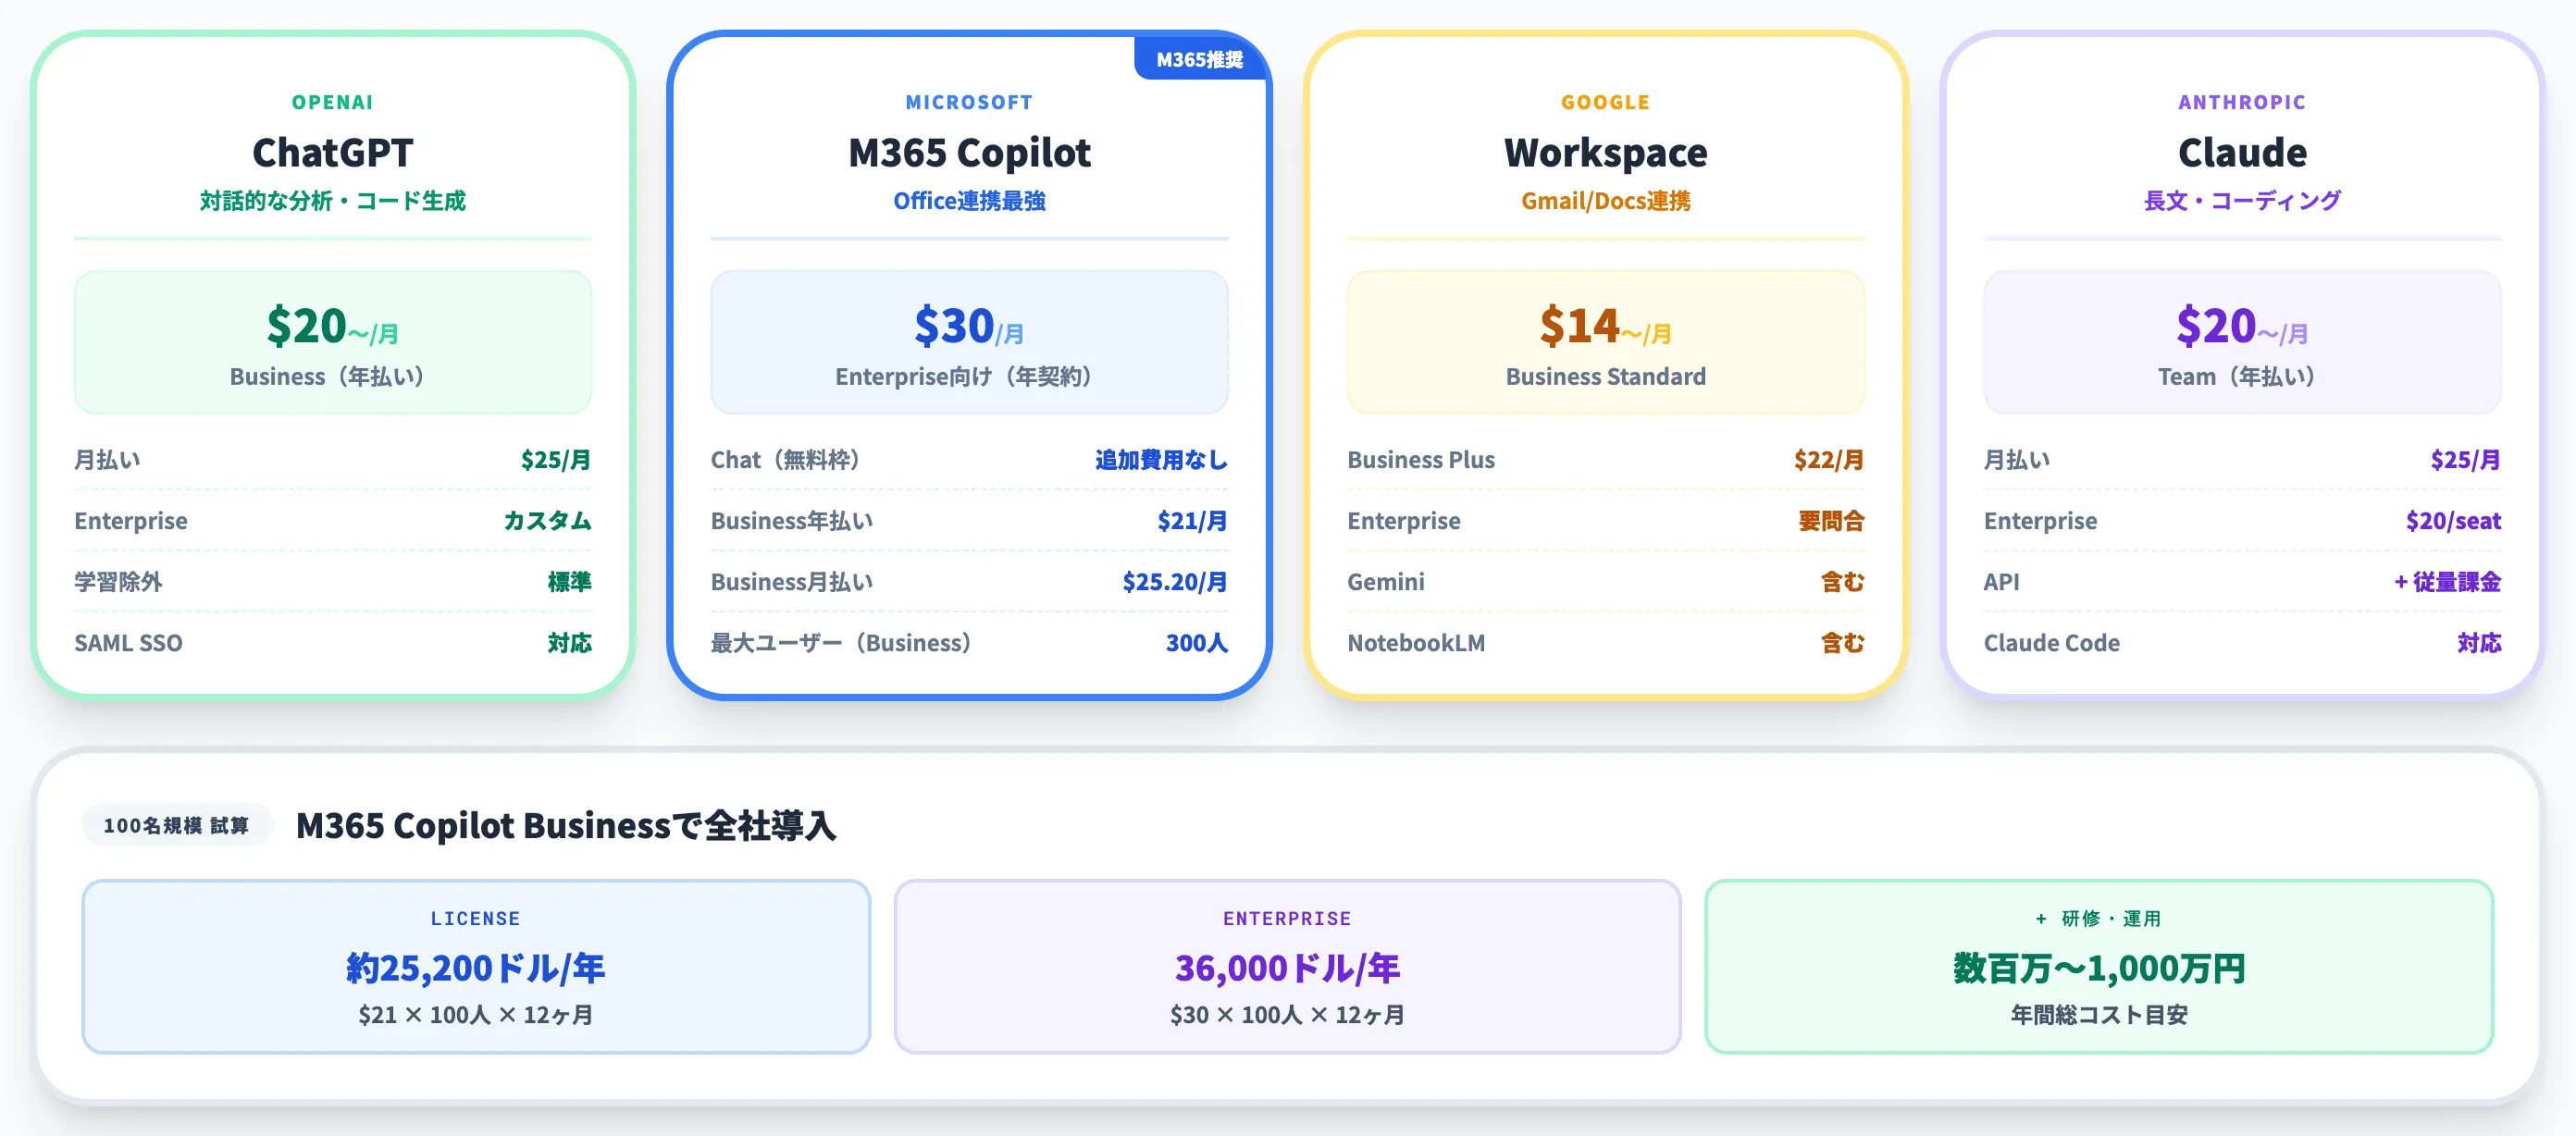2576x1136 pixels.
Task: Select the $20/seat value
Action: (x=2453, y=521)
